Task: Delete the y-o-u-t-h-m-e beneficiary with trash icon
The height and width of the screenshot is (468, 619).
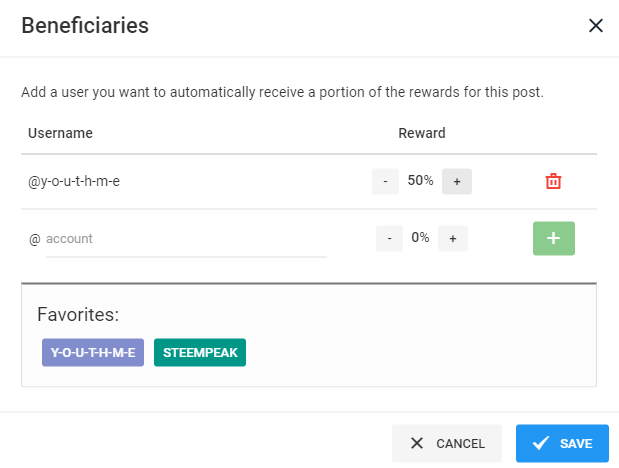Action: [x=553, y=181]
